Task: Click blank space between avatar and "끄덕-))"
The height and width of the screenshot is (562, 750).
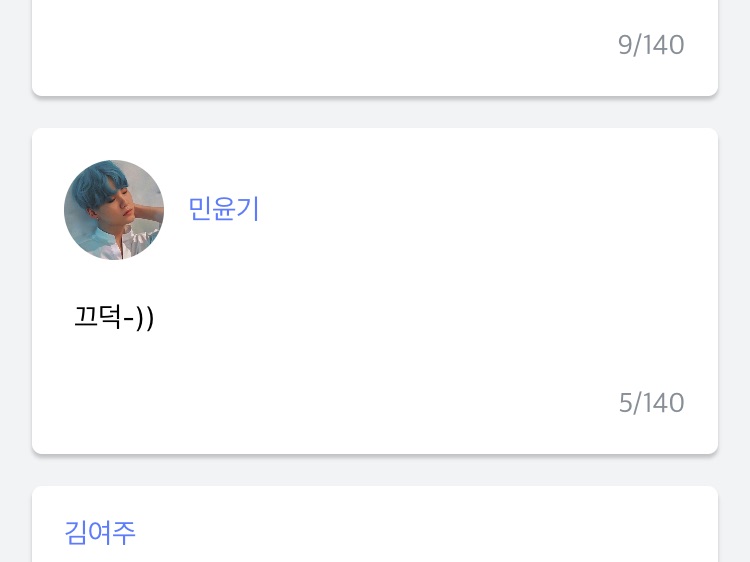Action: [114, 279]
